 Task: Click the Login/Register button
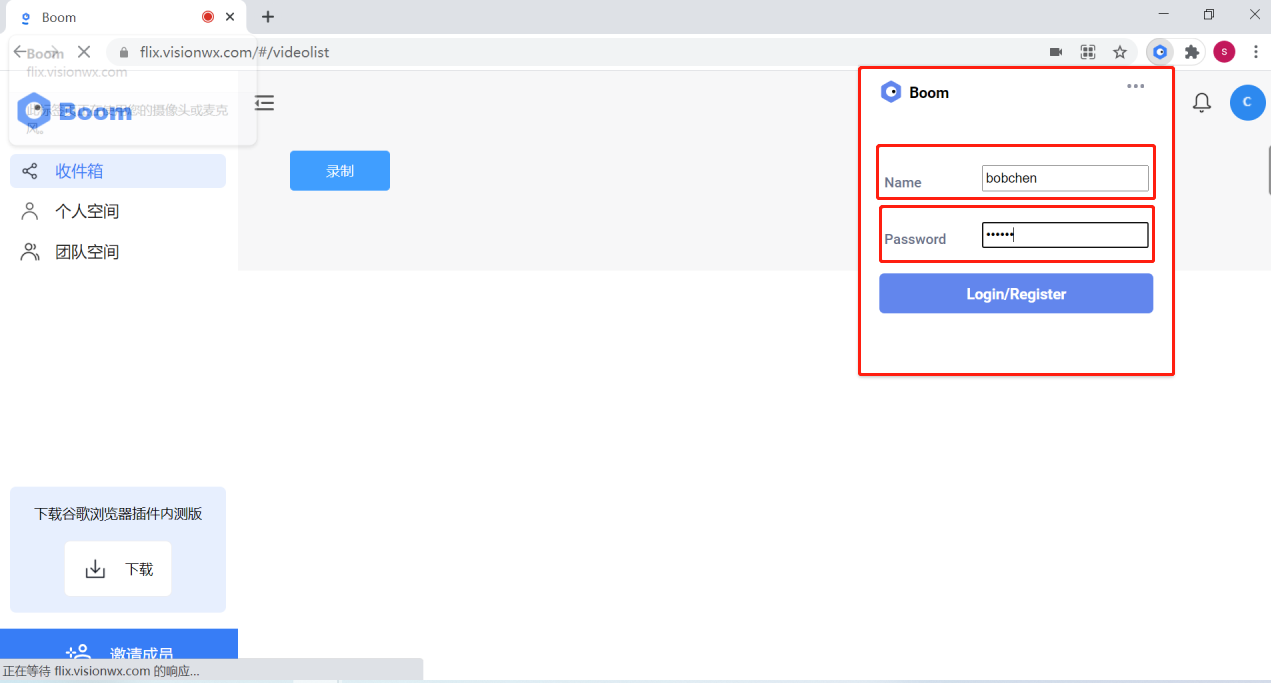[x=1016, y=294]
